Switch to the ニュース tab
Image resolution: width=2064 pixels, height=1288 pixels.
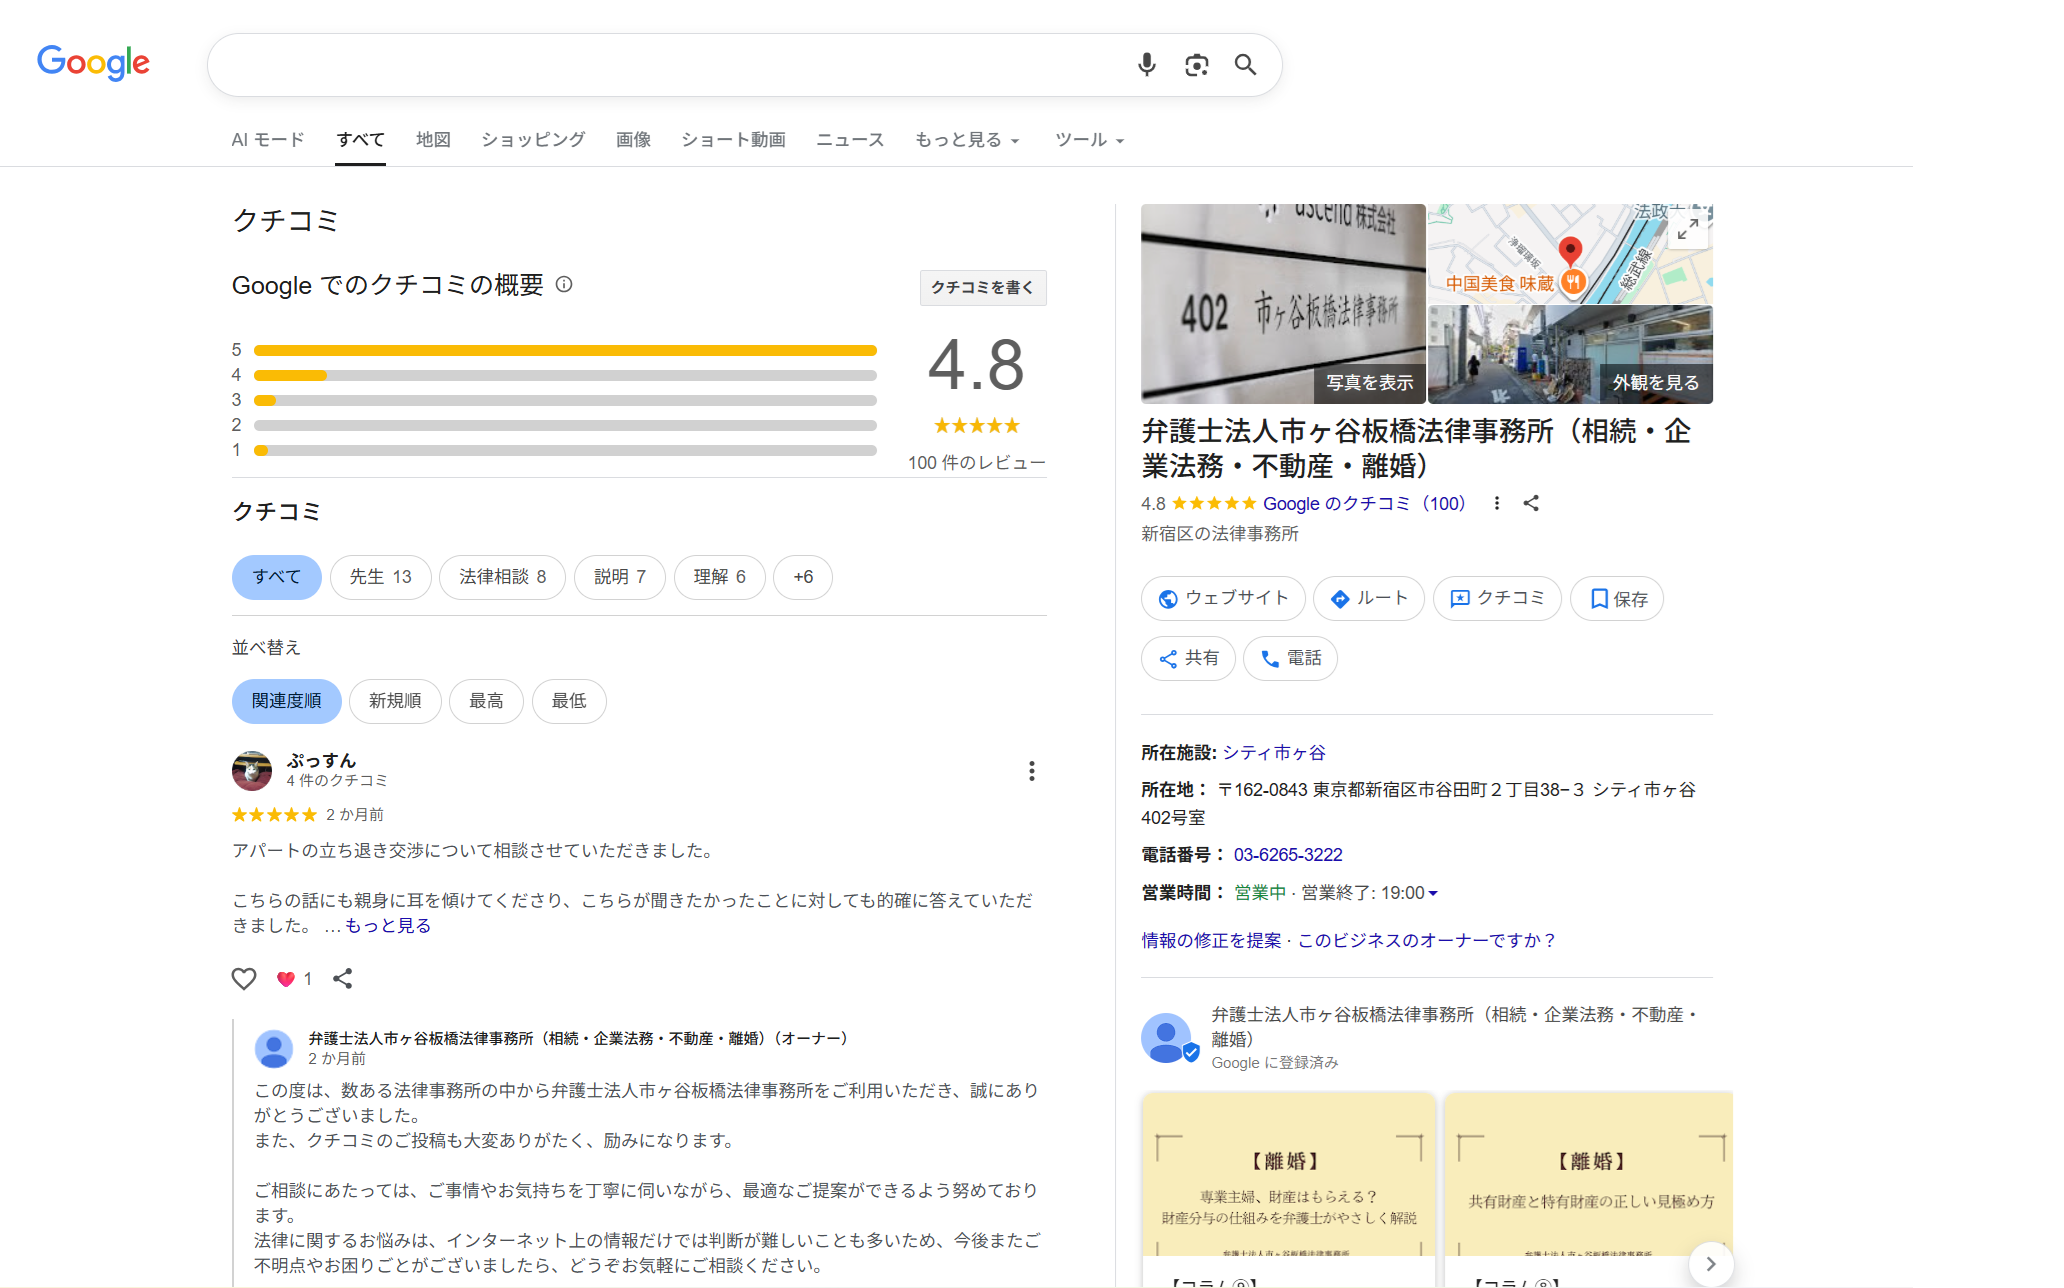[x=851, y=140]
